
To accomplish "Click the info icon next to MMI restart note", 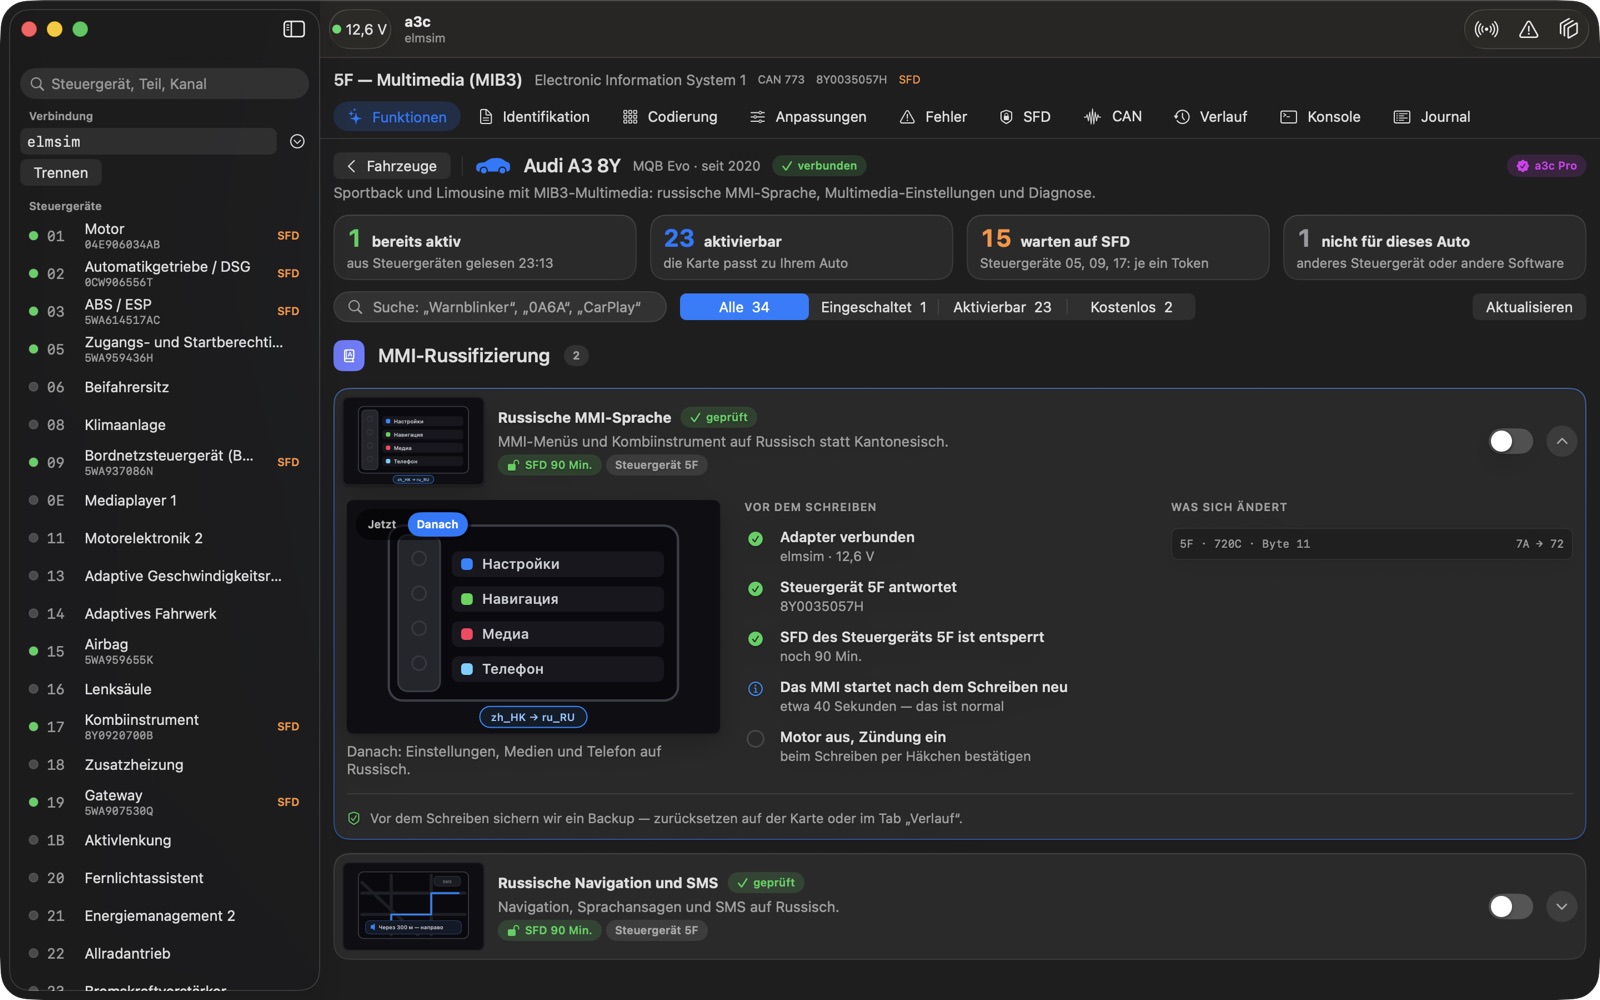I will tap(756, 688).
